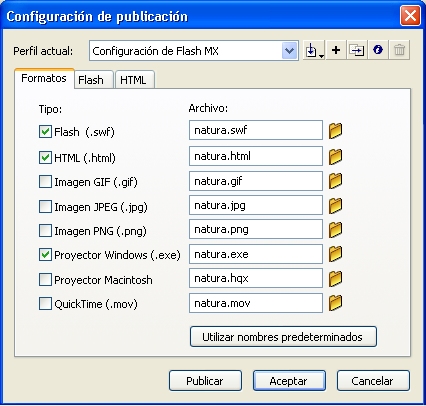The width and height of the screenshot is (426, 406).
Task: Browse folder for natura.swf file
Action: 335,130
